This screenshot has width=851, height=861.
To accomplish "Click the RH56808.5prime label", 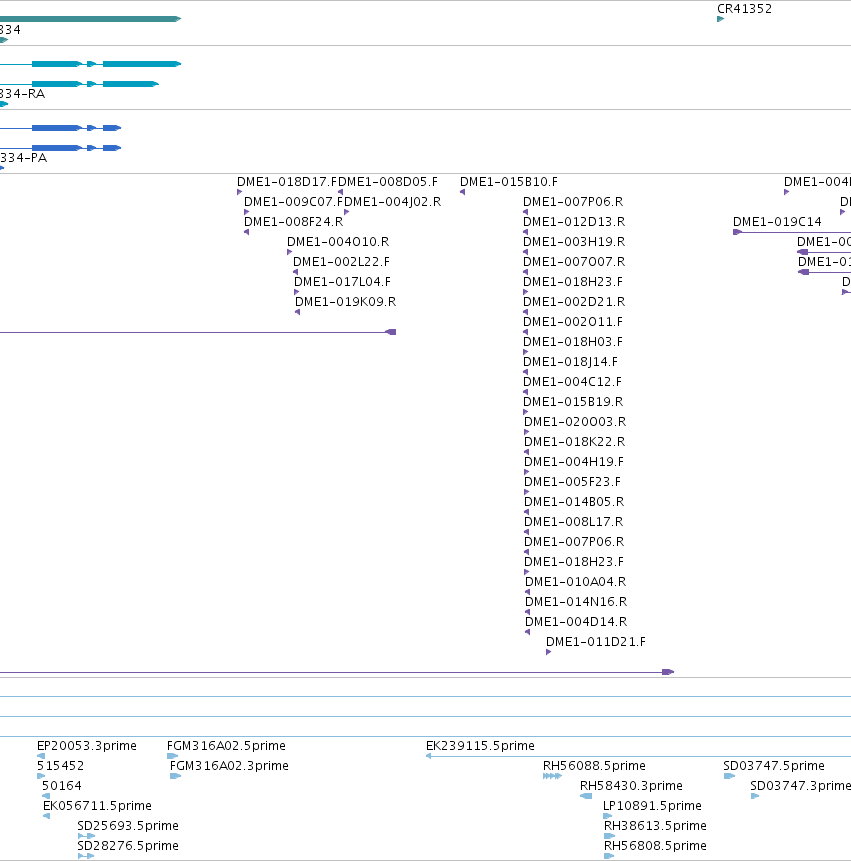I will click(x=656, y=846).
